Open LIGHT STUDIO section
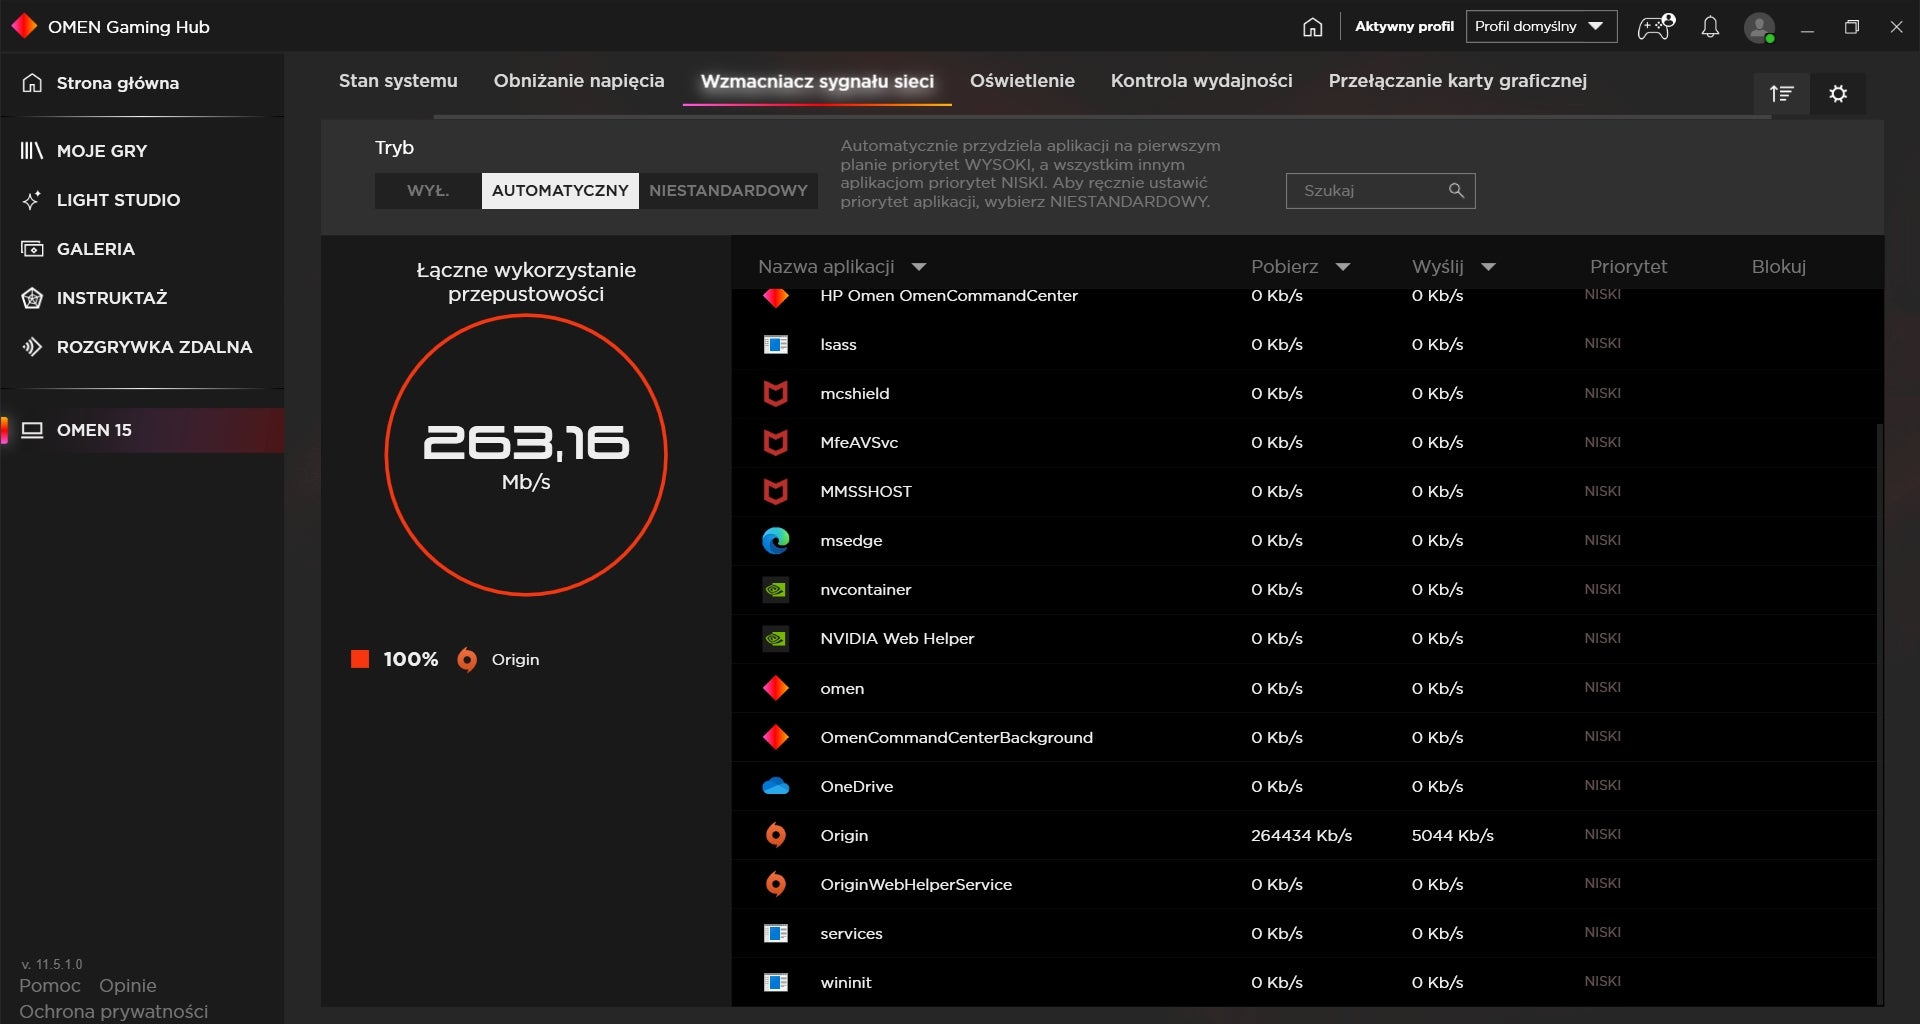Screen dimensions: 1920x1024 [118, 200]
